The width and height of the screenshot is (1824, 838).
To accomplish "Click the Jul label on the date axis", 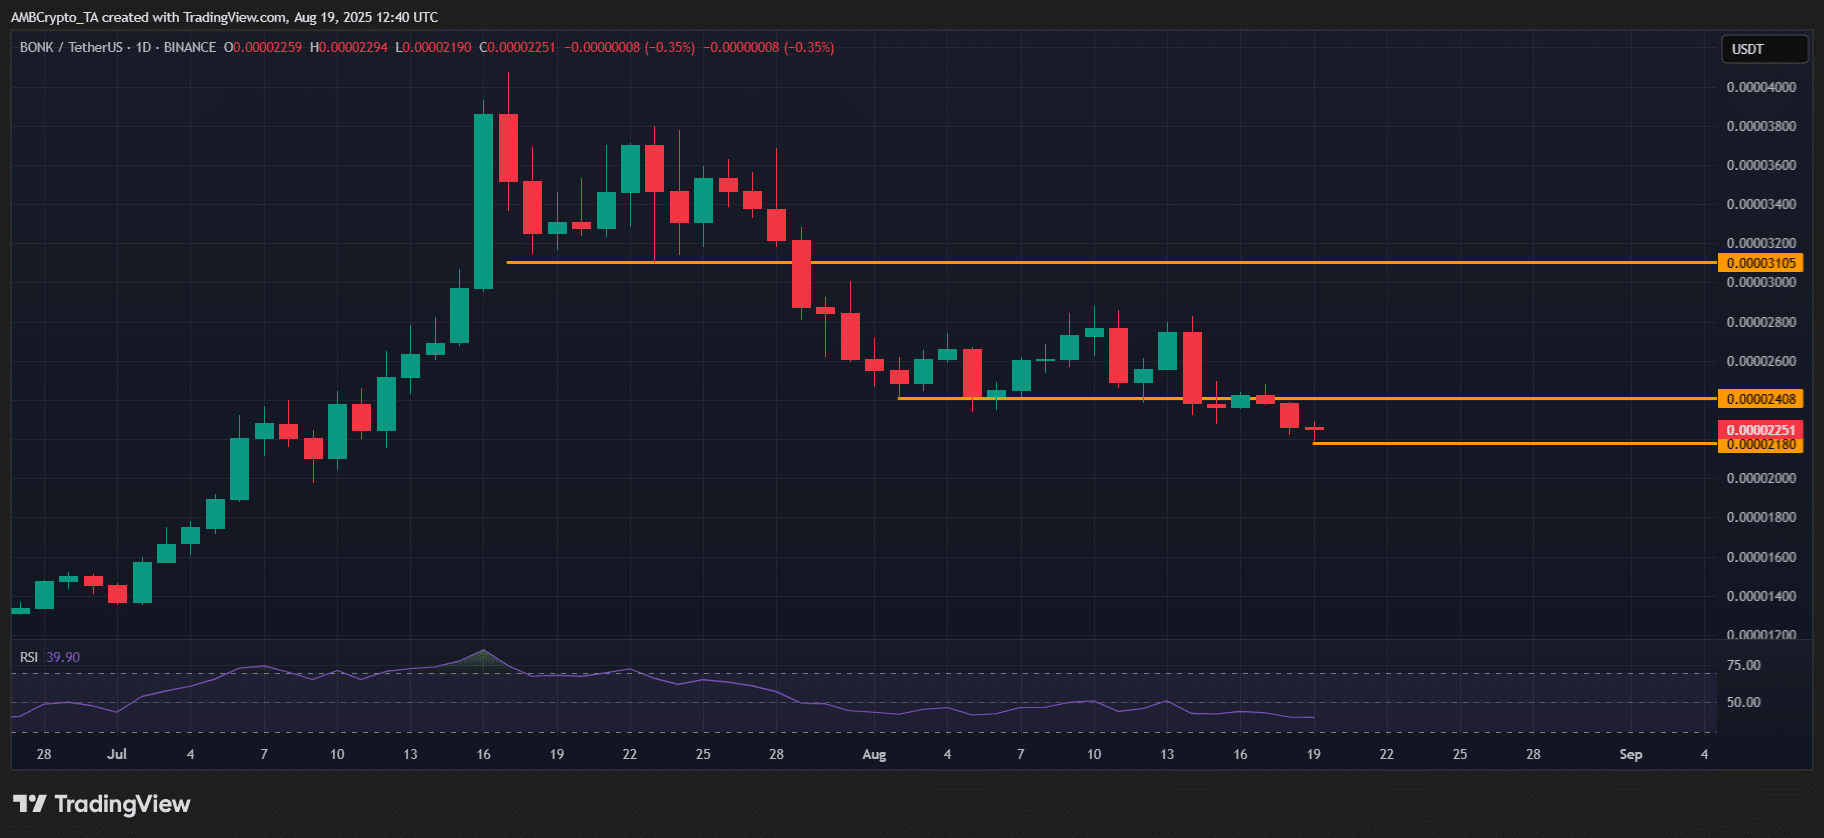I will 117,754.
